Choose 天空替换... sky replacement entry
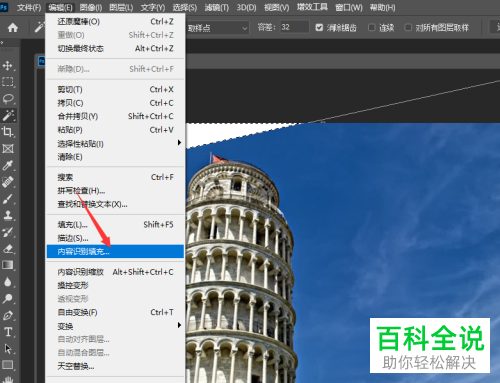500x383 pixels. 115,366
